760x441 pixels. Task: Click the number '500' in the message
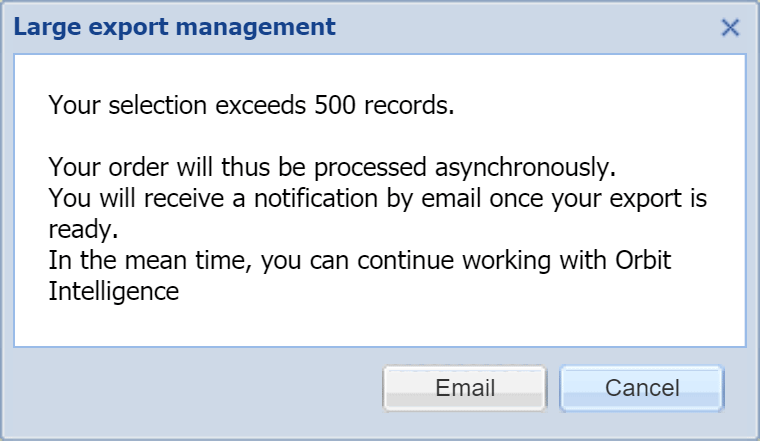click(333, 104)
